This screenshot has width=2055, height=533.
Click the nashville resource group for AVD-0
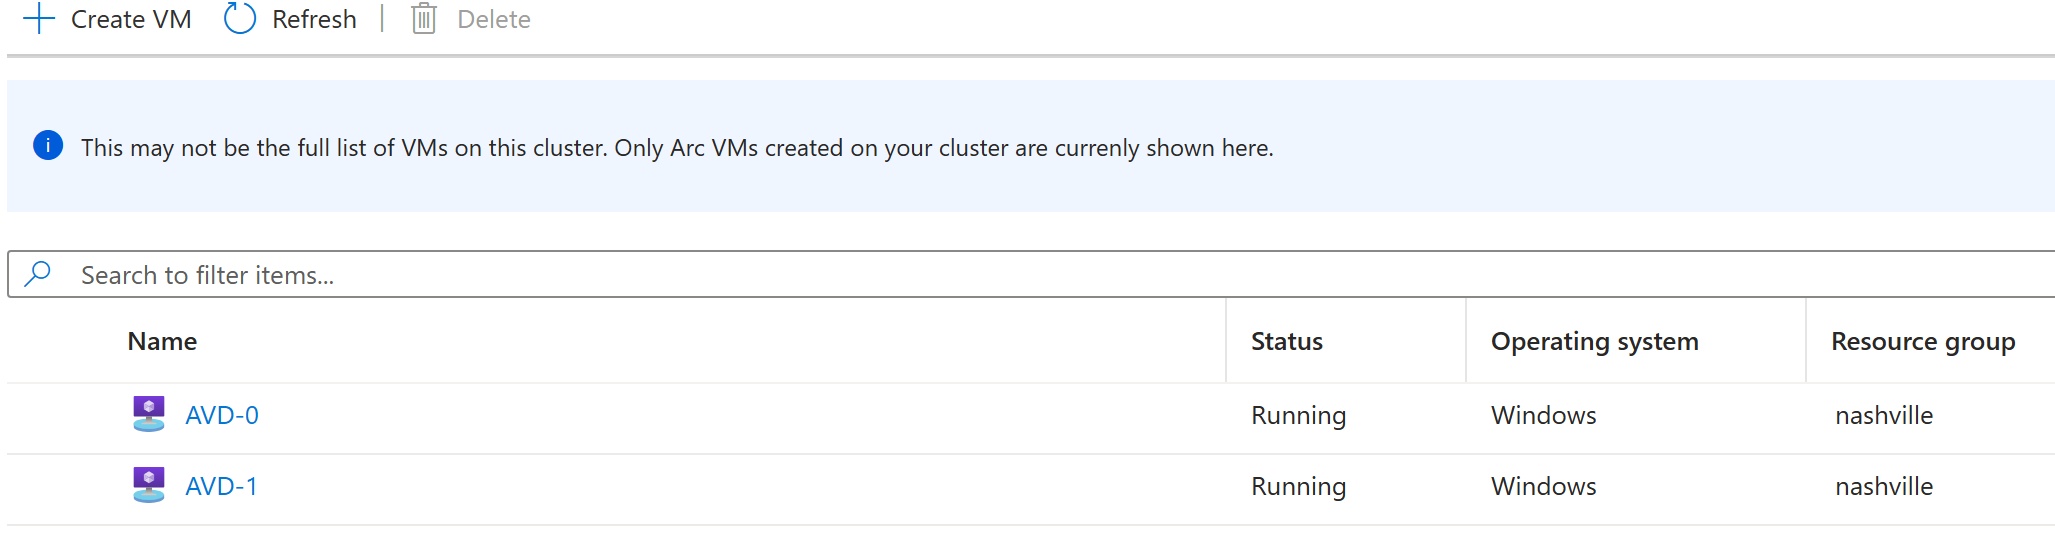[1884, 415]
